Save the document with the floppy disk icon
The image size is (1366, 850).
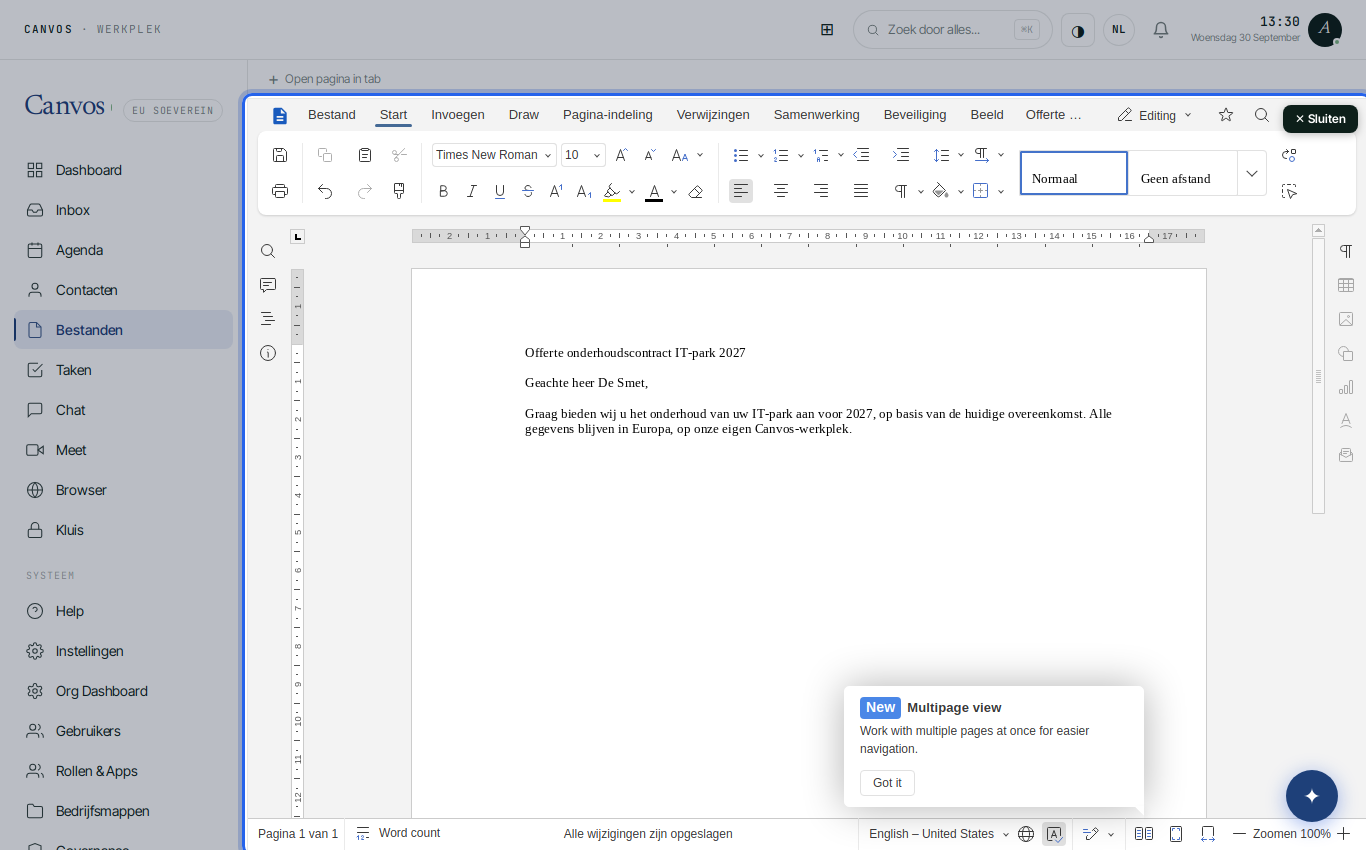(x=280, y=155)
